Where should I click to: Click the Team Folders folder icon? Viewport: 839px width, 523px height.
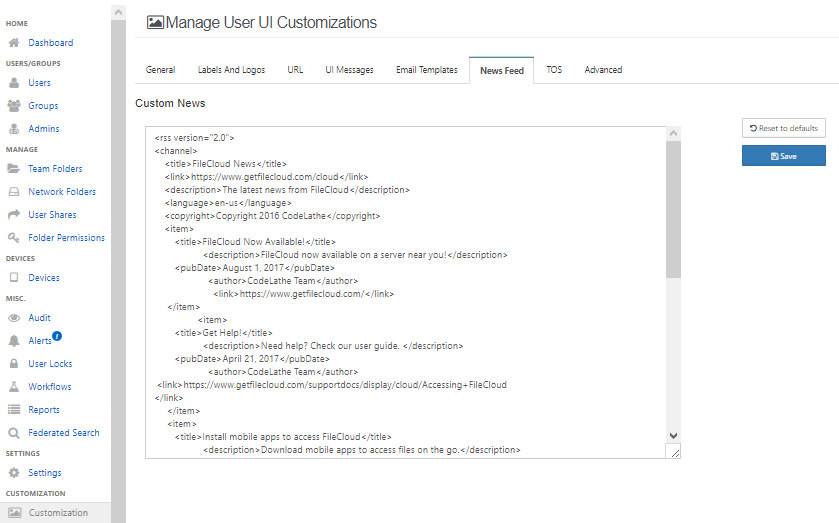pyautogui.click(x=14, y=169)
